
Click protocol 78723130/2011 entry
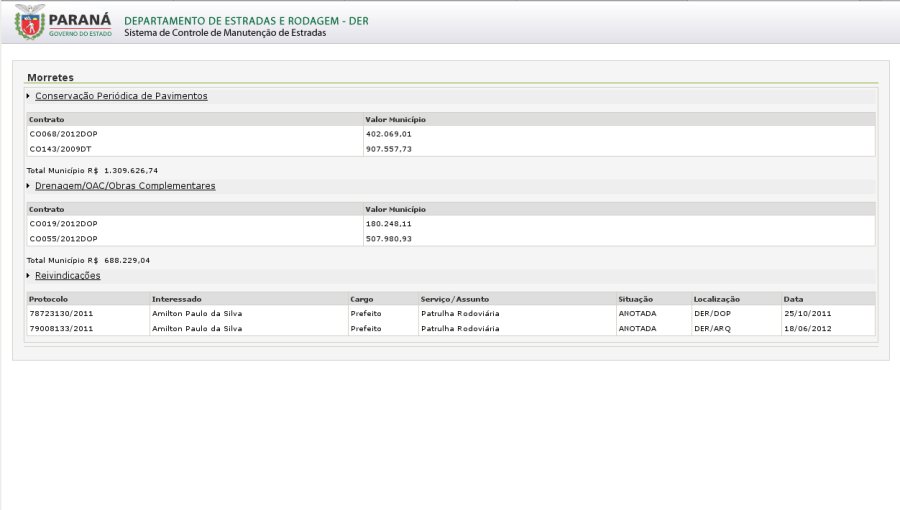pos(61,313)
